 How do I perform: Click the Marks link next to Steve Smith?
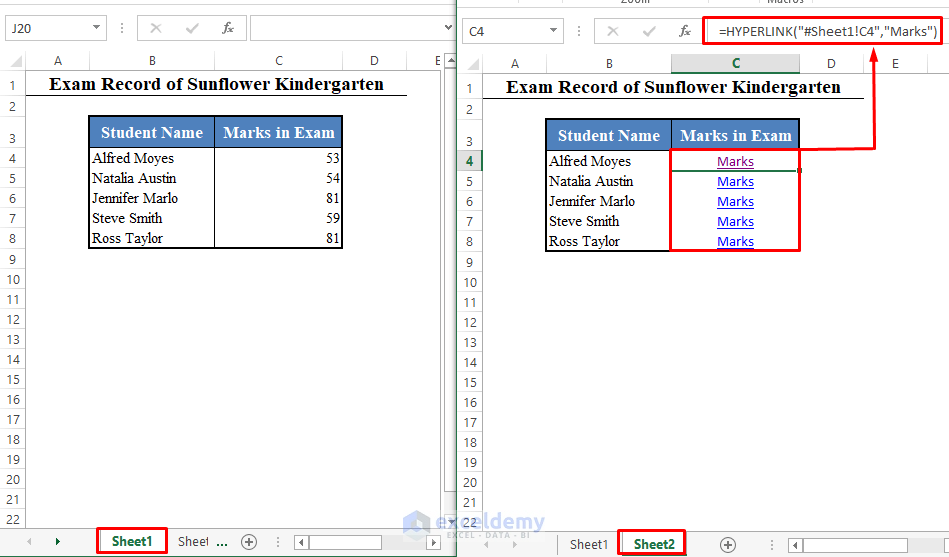pos(735,222)
